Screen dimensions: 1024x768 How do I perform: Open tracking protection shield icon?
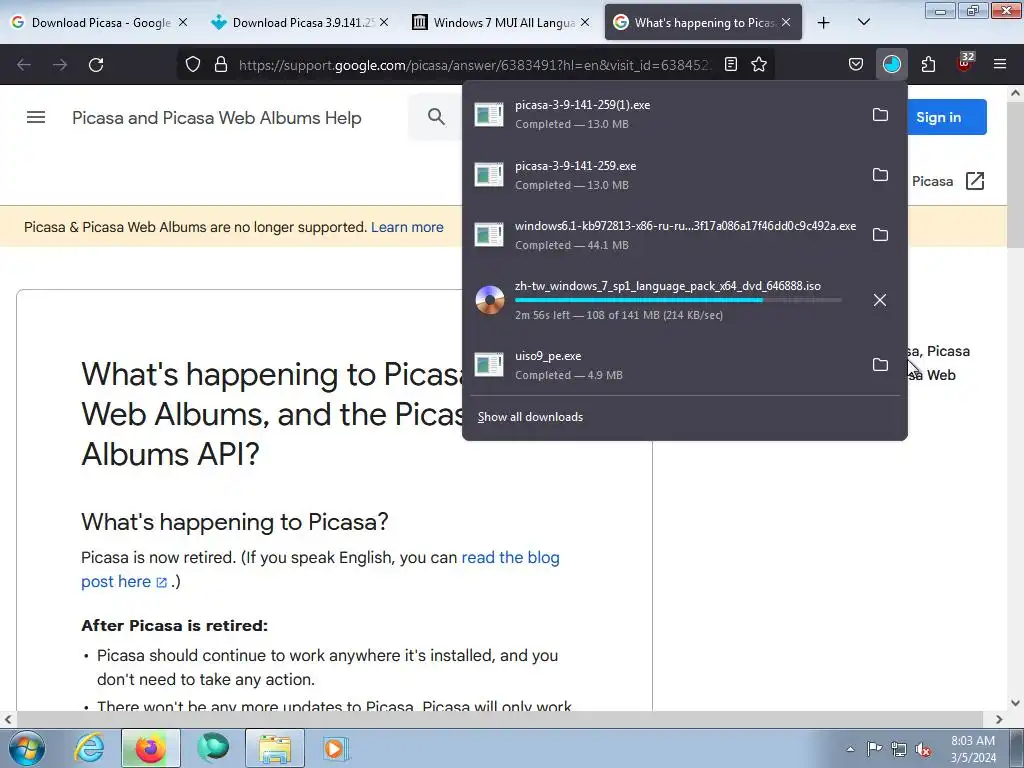coord(193,64)
